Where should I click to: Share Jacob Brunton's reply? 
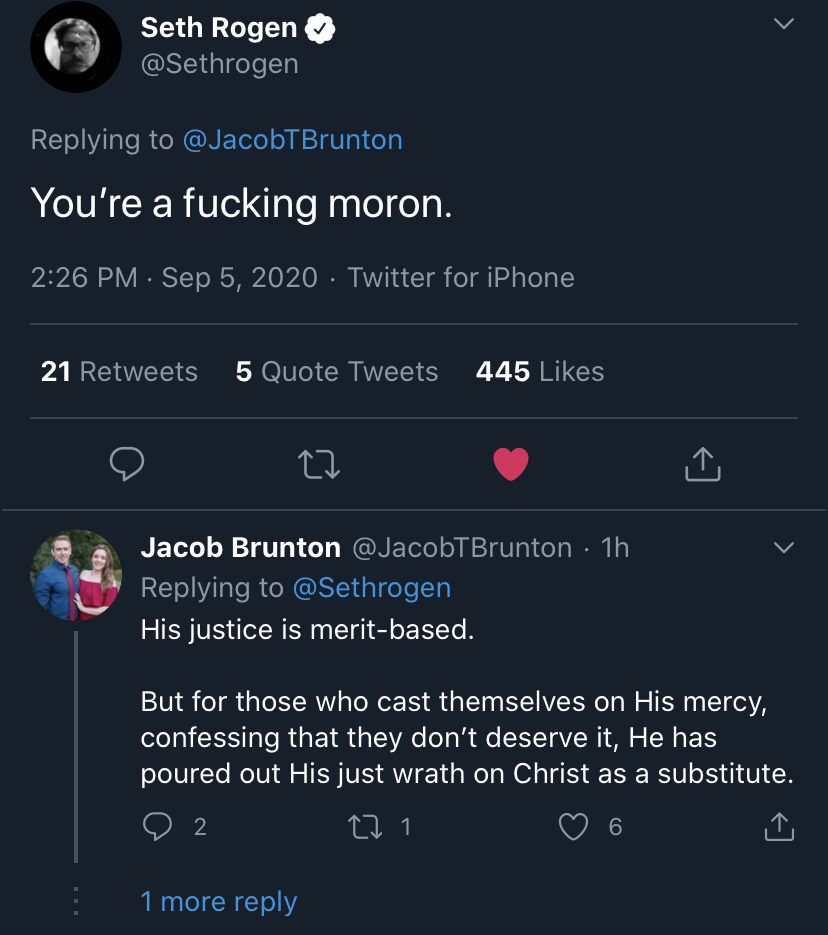click(779, 827)
